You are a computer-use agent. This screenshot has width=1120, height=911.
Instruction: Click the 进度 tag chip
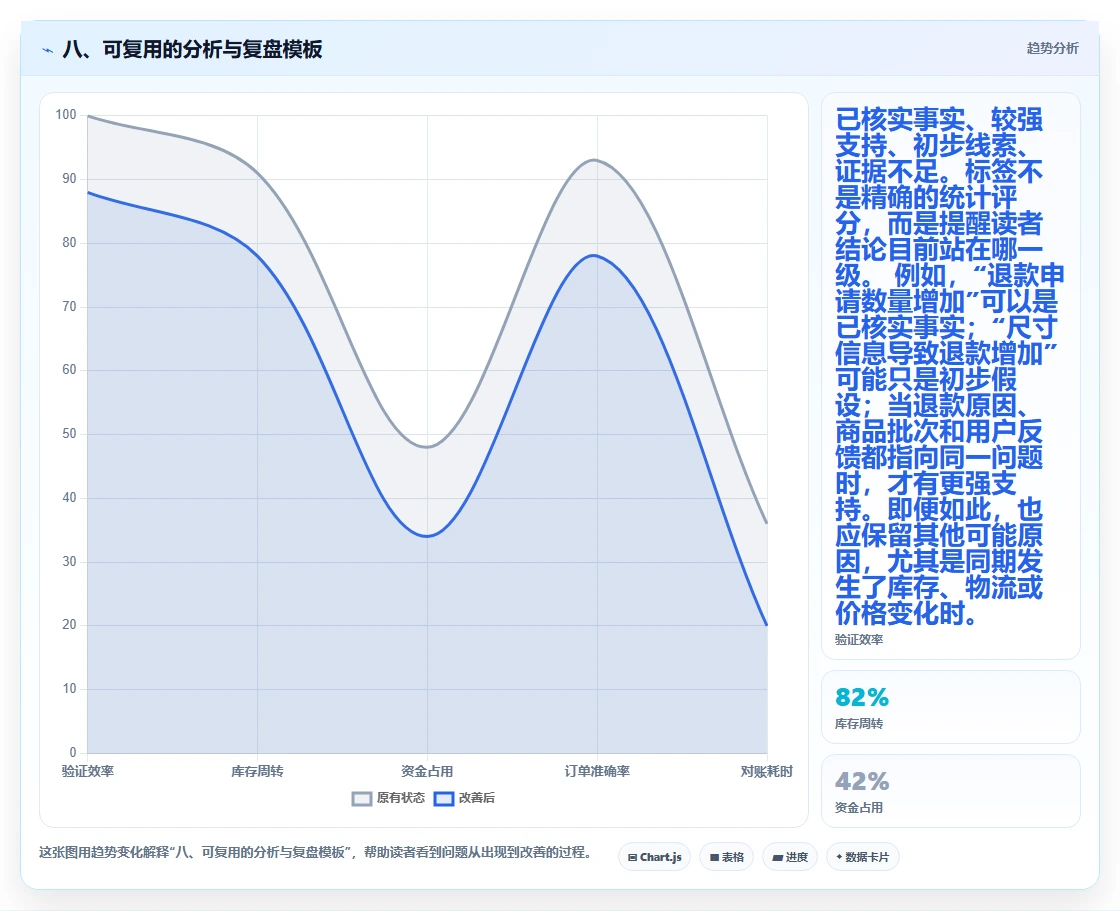click(790, 857)
